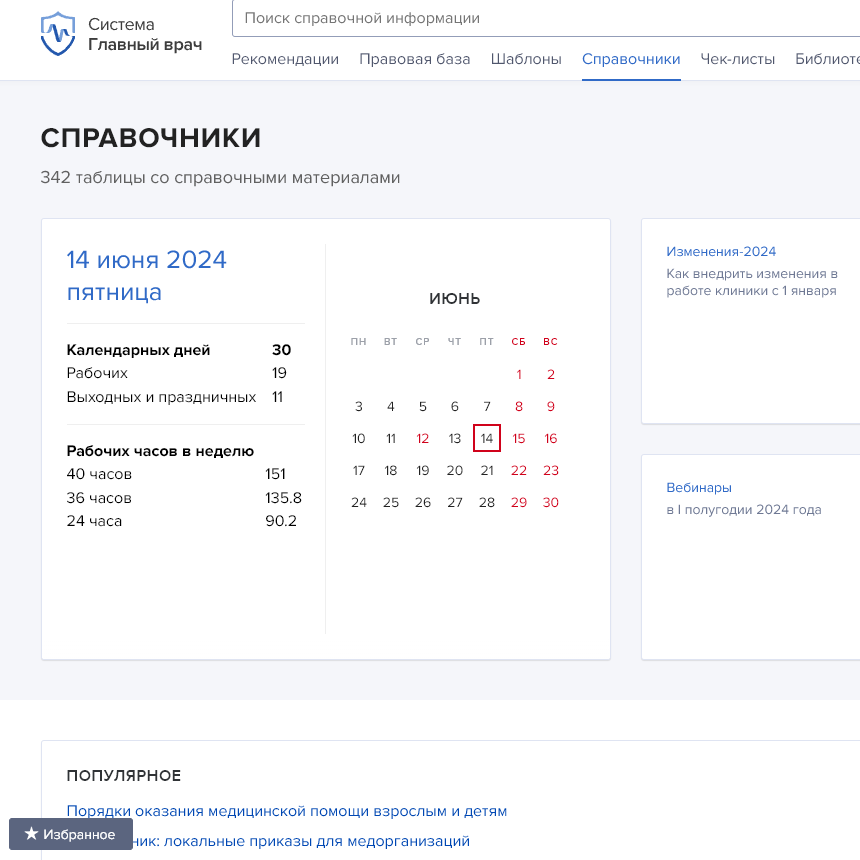The width and height of the screenshot is (860, 860).
Task: Click date 21 in the calendar
Action: 487,471
